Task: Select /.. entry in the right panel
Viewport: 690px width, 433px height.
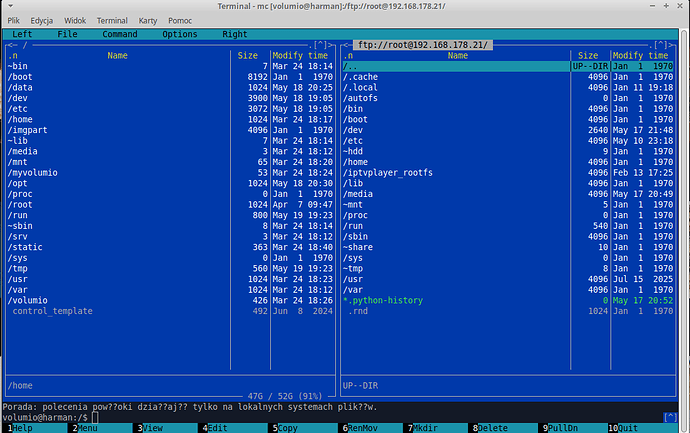Action: click(x=508, y=66)
